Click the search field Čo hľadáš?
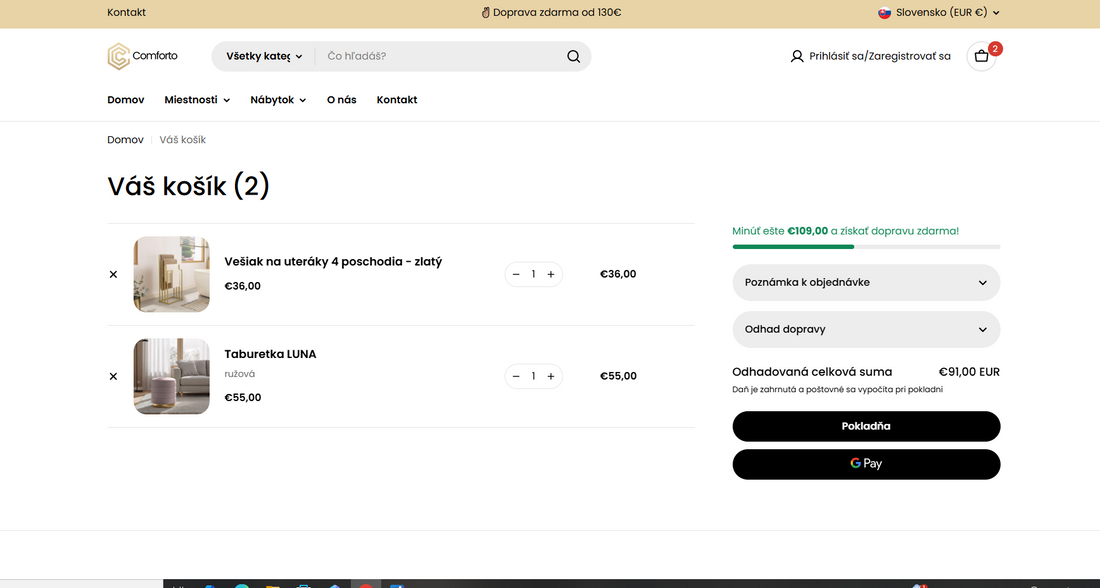This screenshot has width=1100, height=588. pos(440,56)
